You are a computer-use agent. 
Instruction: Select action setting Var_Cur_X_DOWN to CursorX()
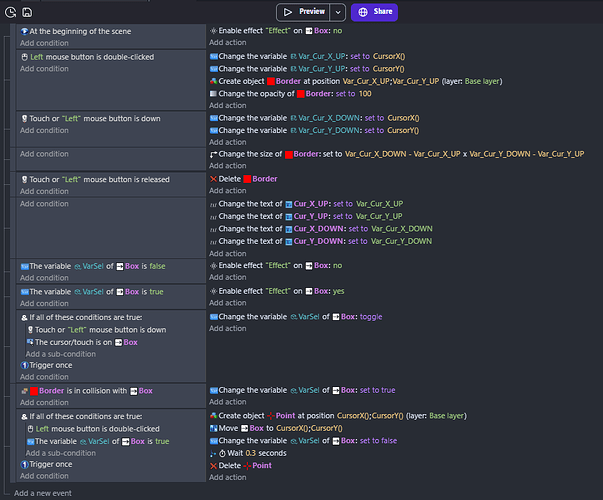click(x=315, y=118)
